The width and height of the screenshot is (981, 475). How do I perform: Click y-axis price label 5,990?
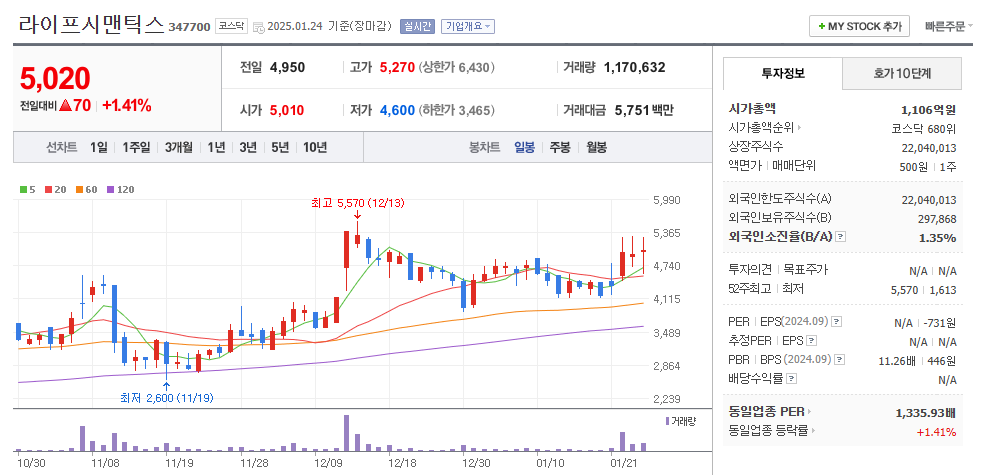667,200
